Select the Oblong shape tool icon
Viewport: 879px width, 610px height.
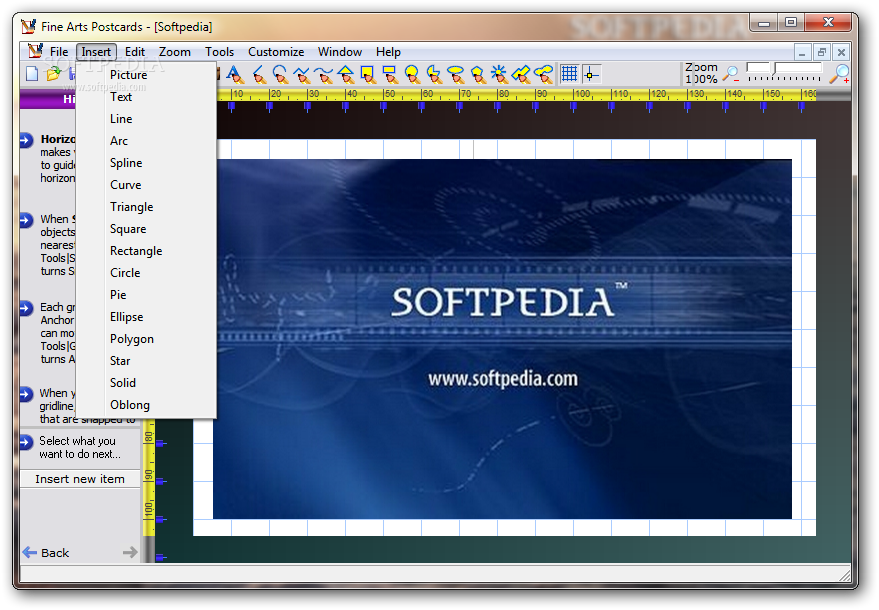(x=544, y=74)
